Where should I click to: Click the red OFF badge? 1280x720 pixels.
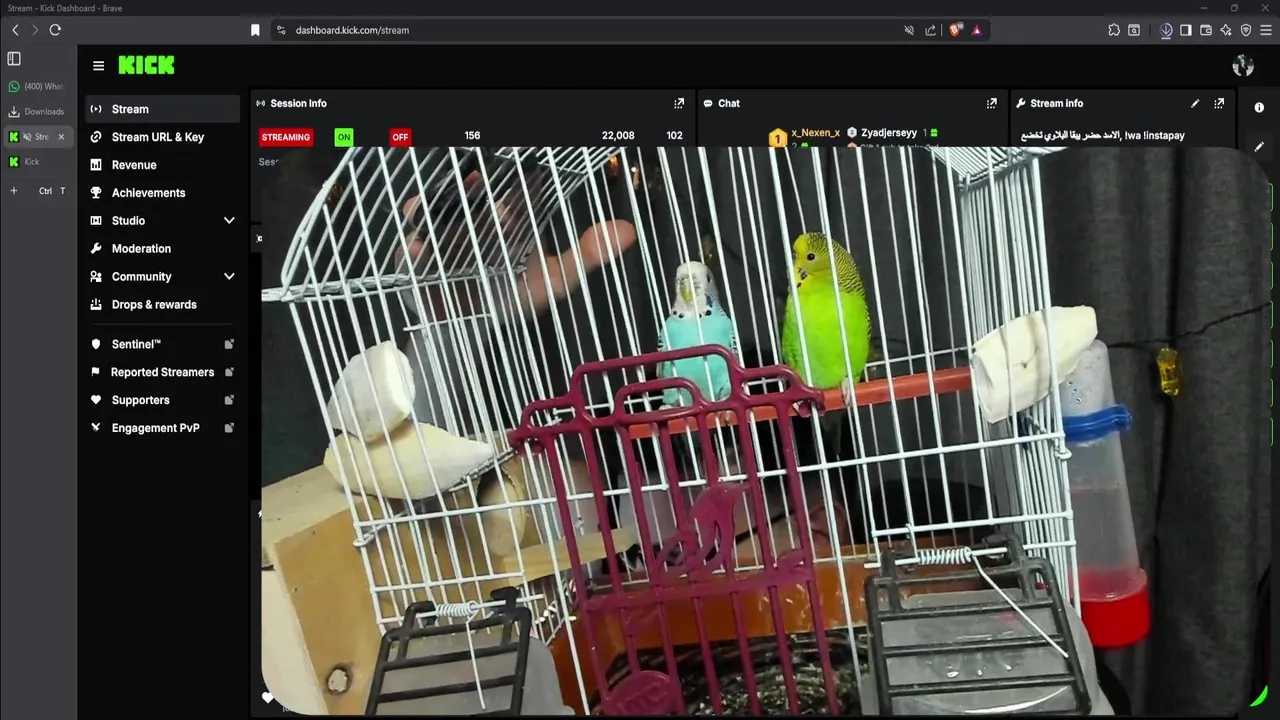[400, 137]
